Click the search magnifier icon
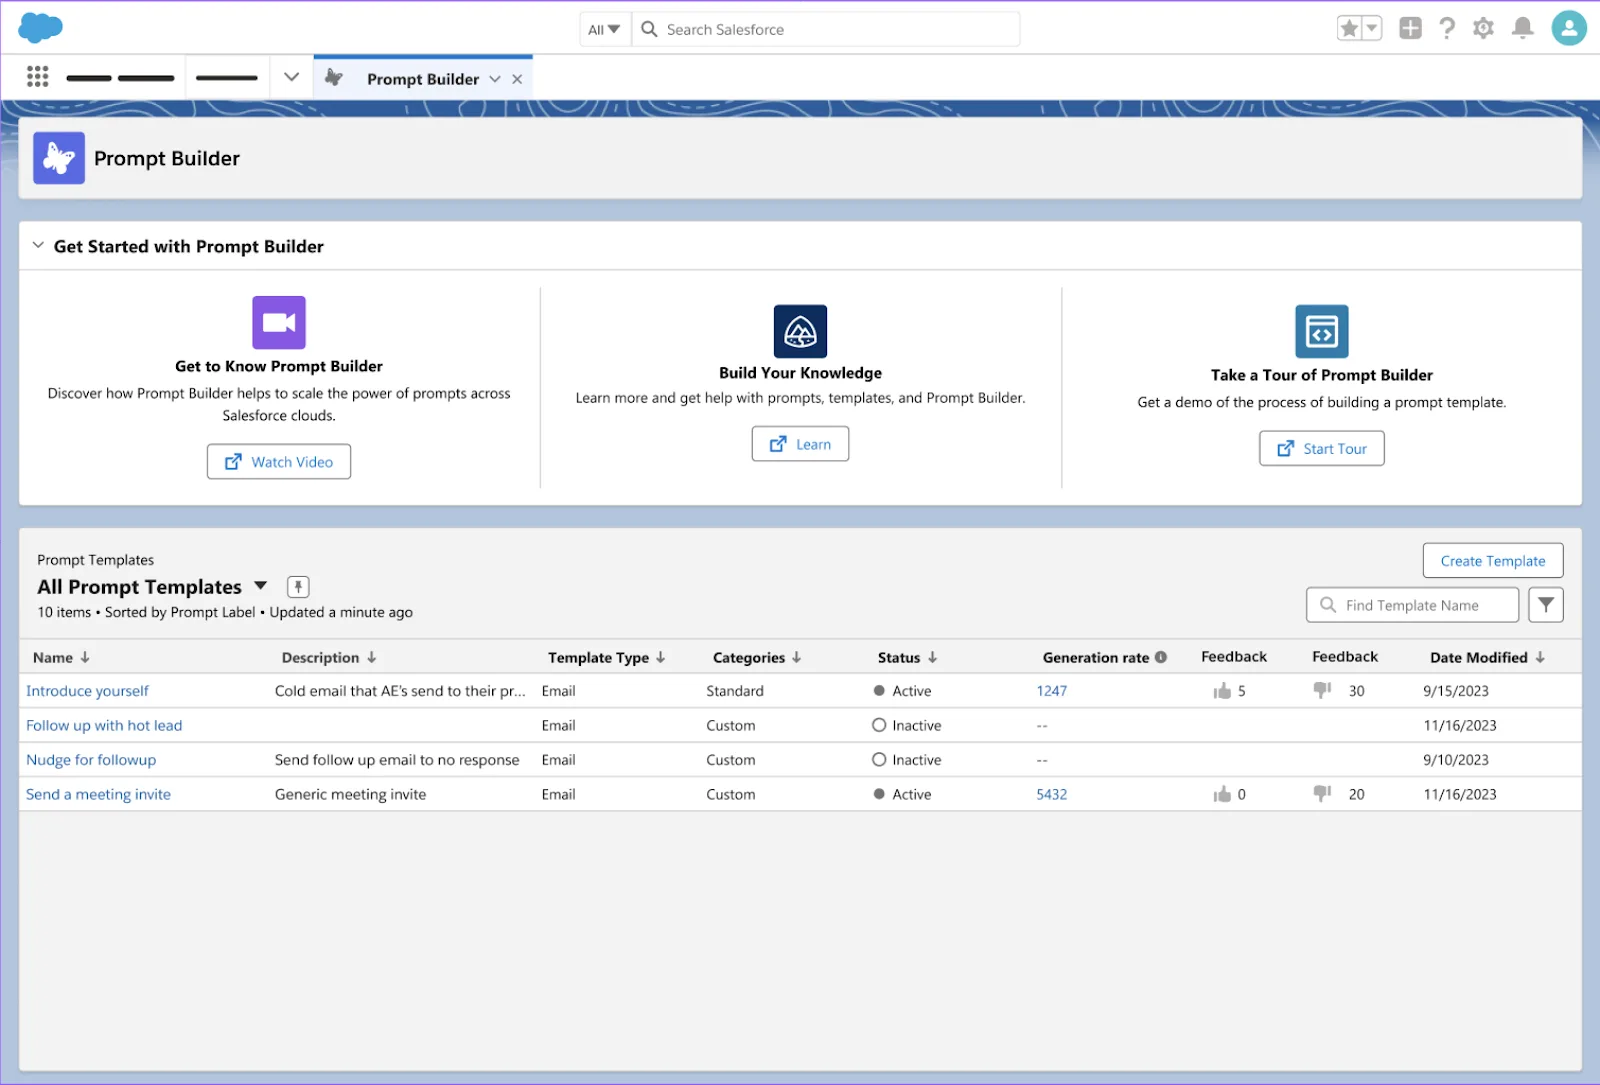This screenshot has height=1085, width=1600. pyautogui.click(x=649, y=29)
